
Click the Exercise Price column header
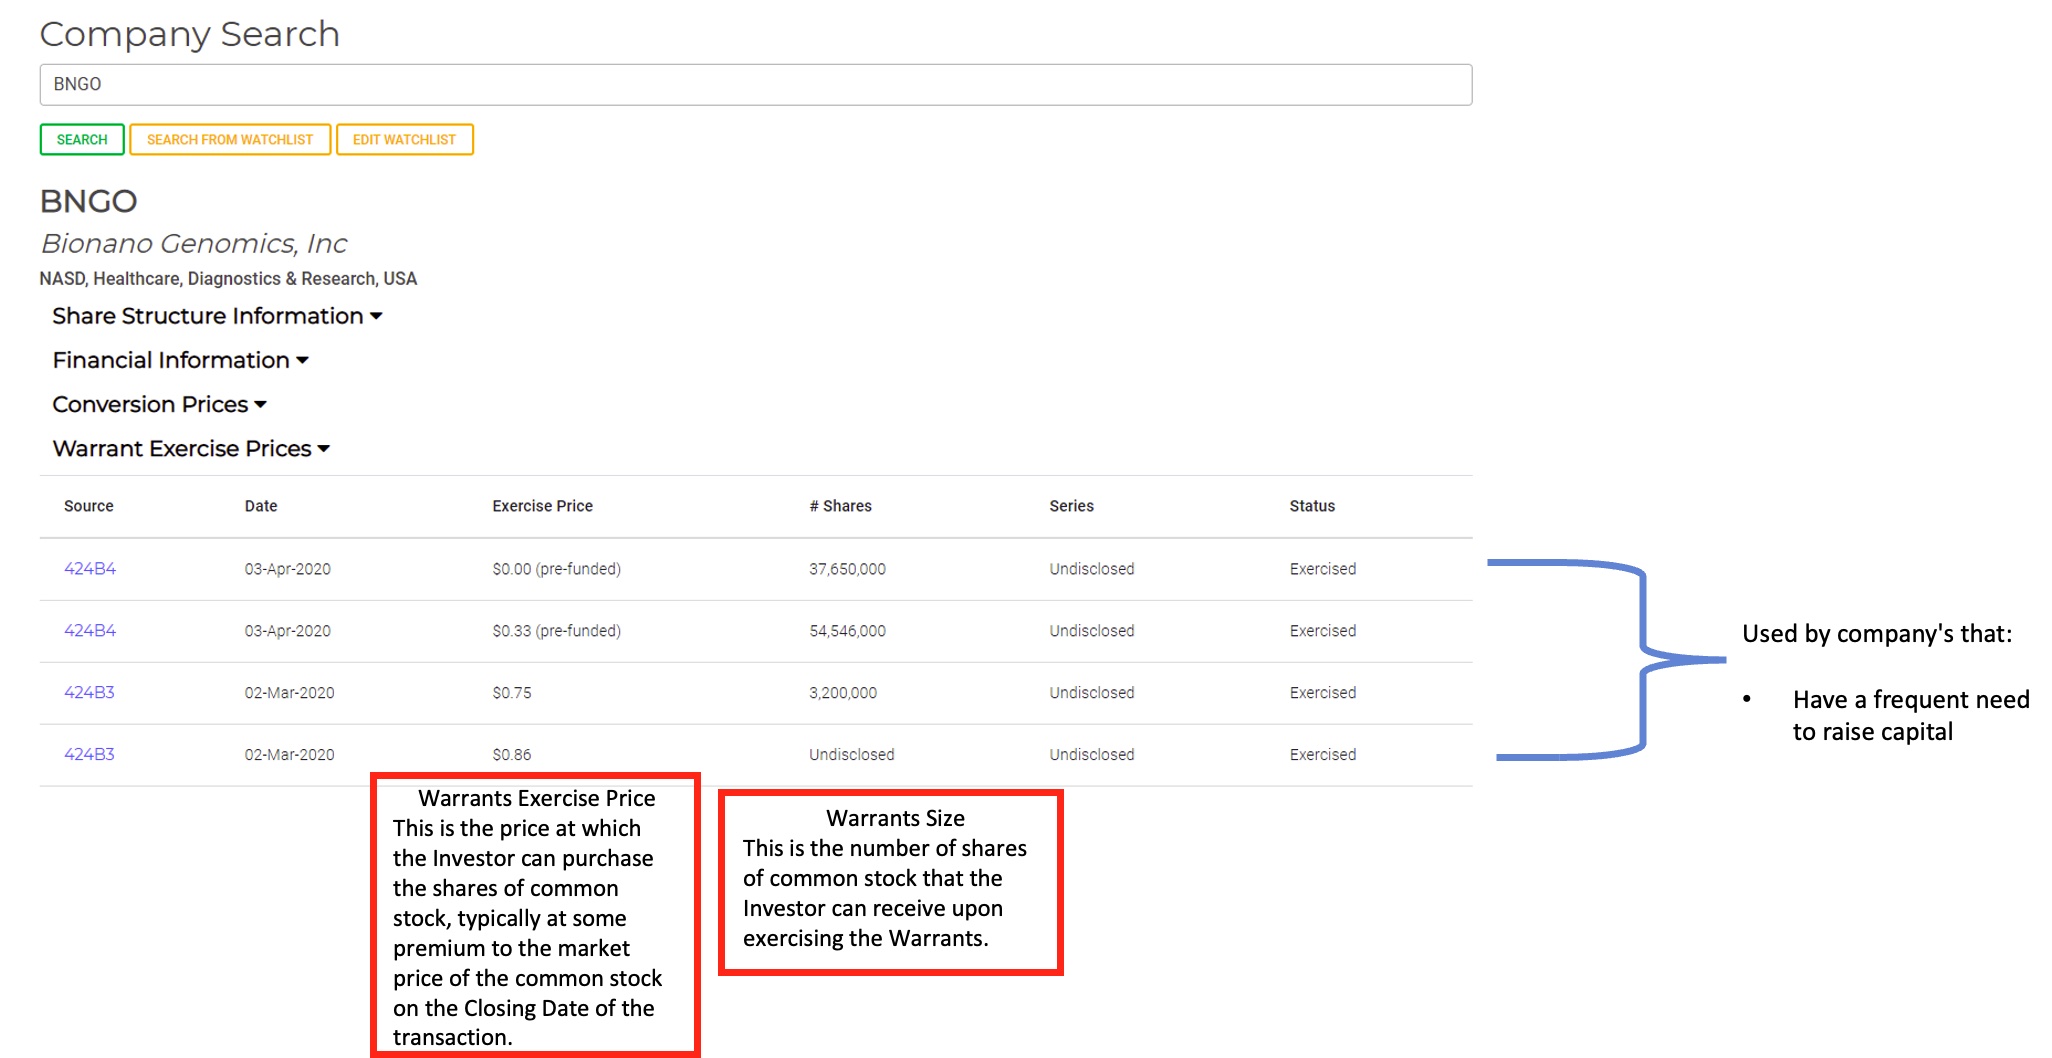click(x=542, y=506)
